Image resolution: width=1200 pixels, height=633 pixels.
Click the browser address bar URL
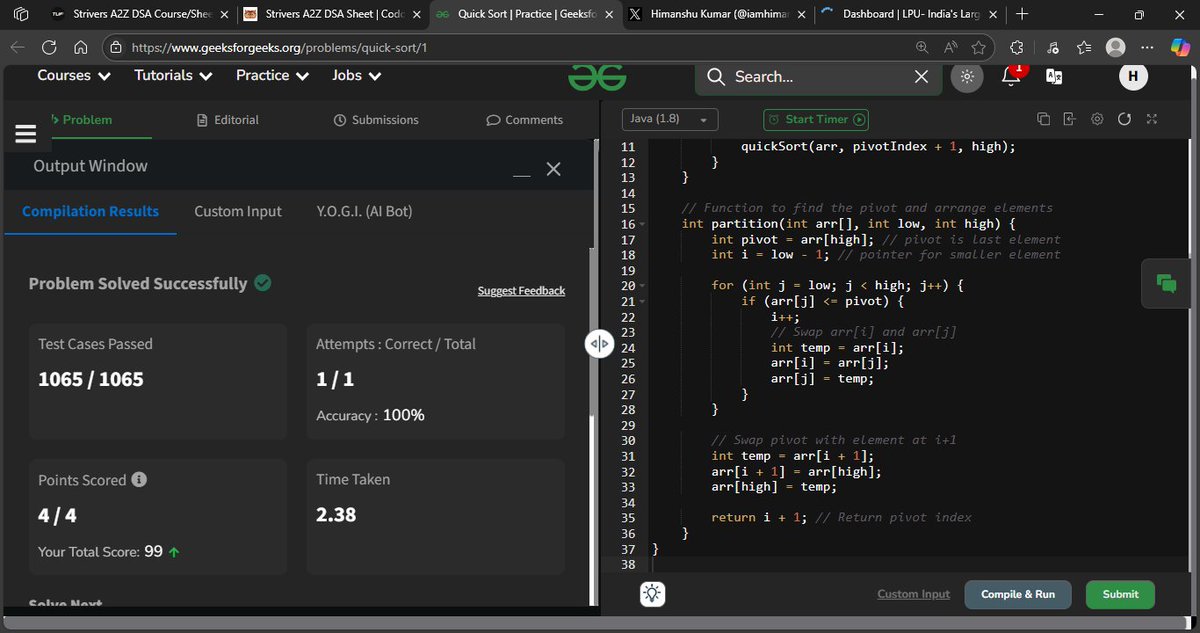click(279, 47)
